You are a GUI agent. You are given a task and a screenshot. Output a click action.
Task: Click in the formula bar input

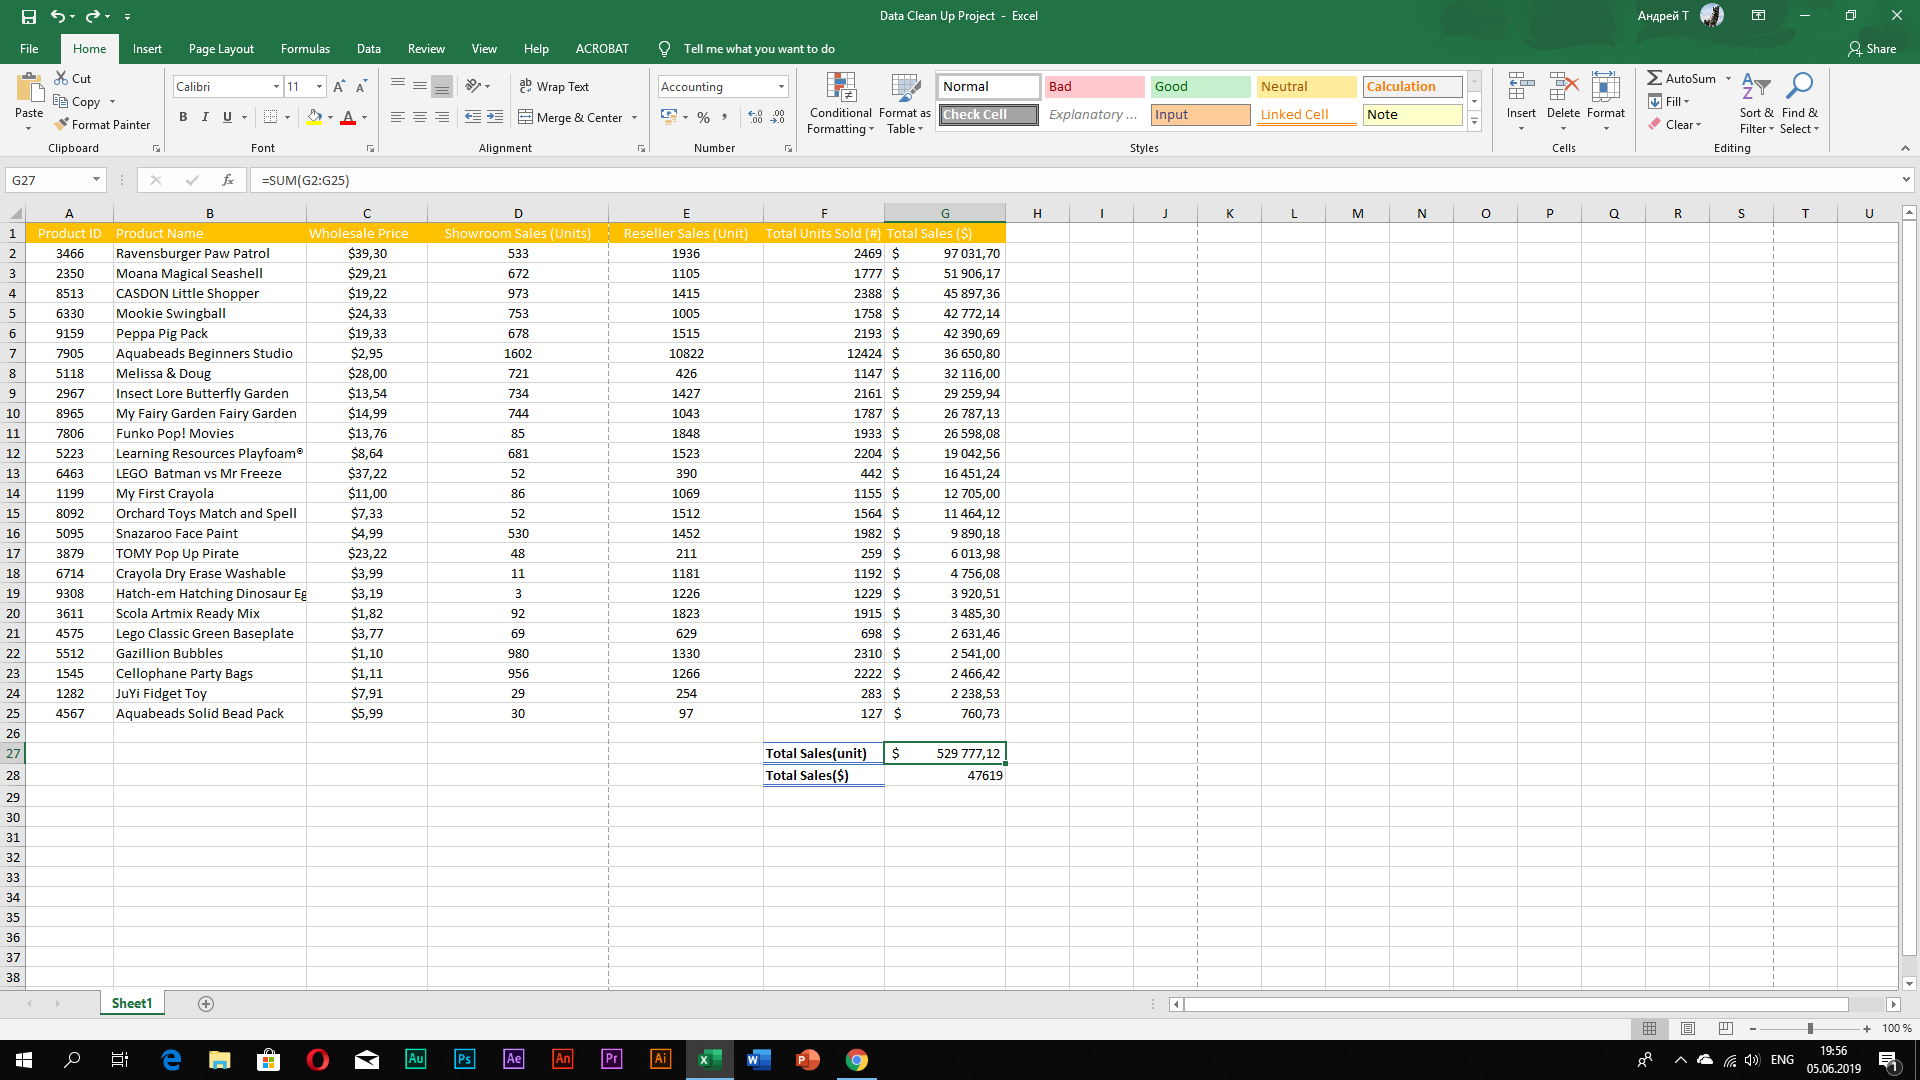tap(1075, 180)
